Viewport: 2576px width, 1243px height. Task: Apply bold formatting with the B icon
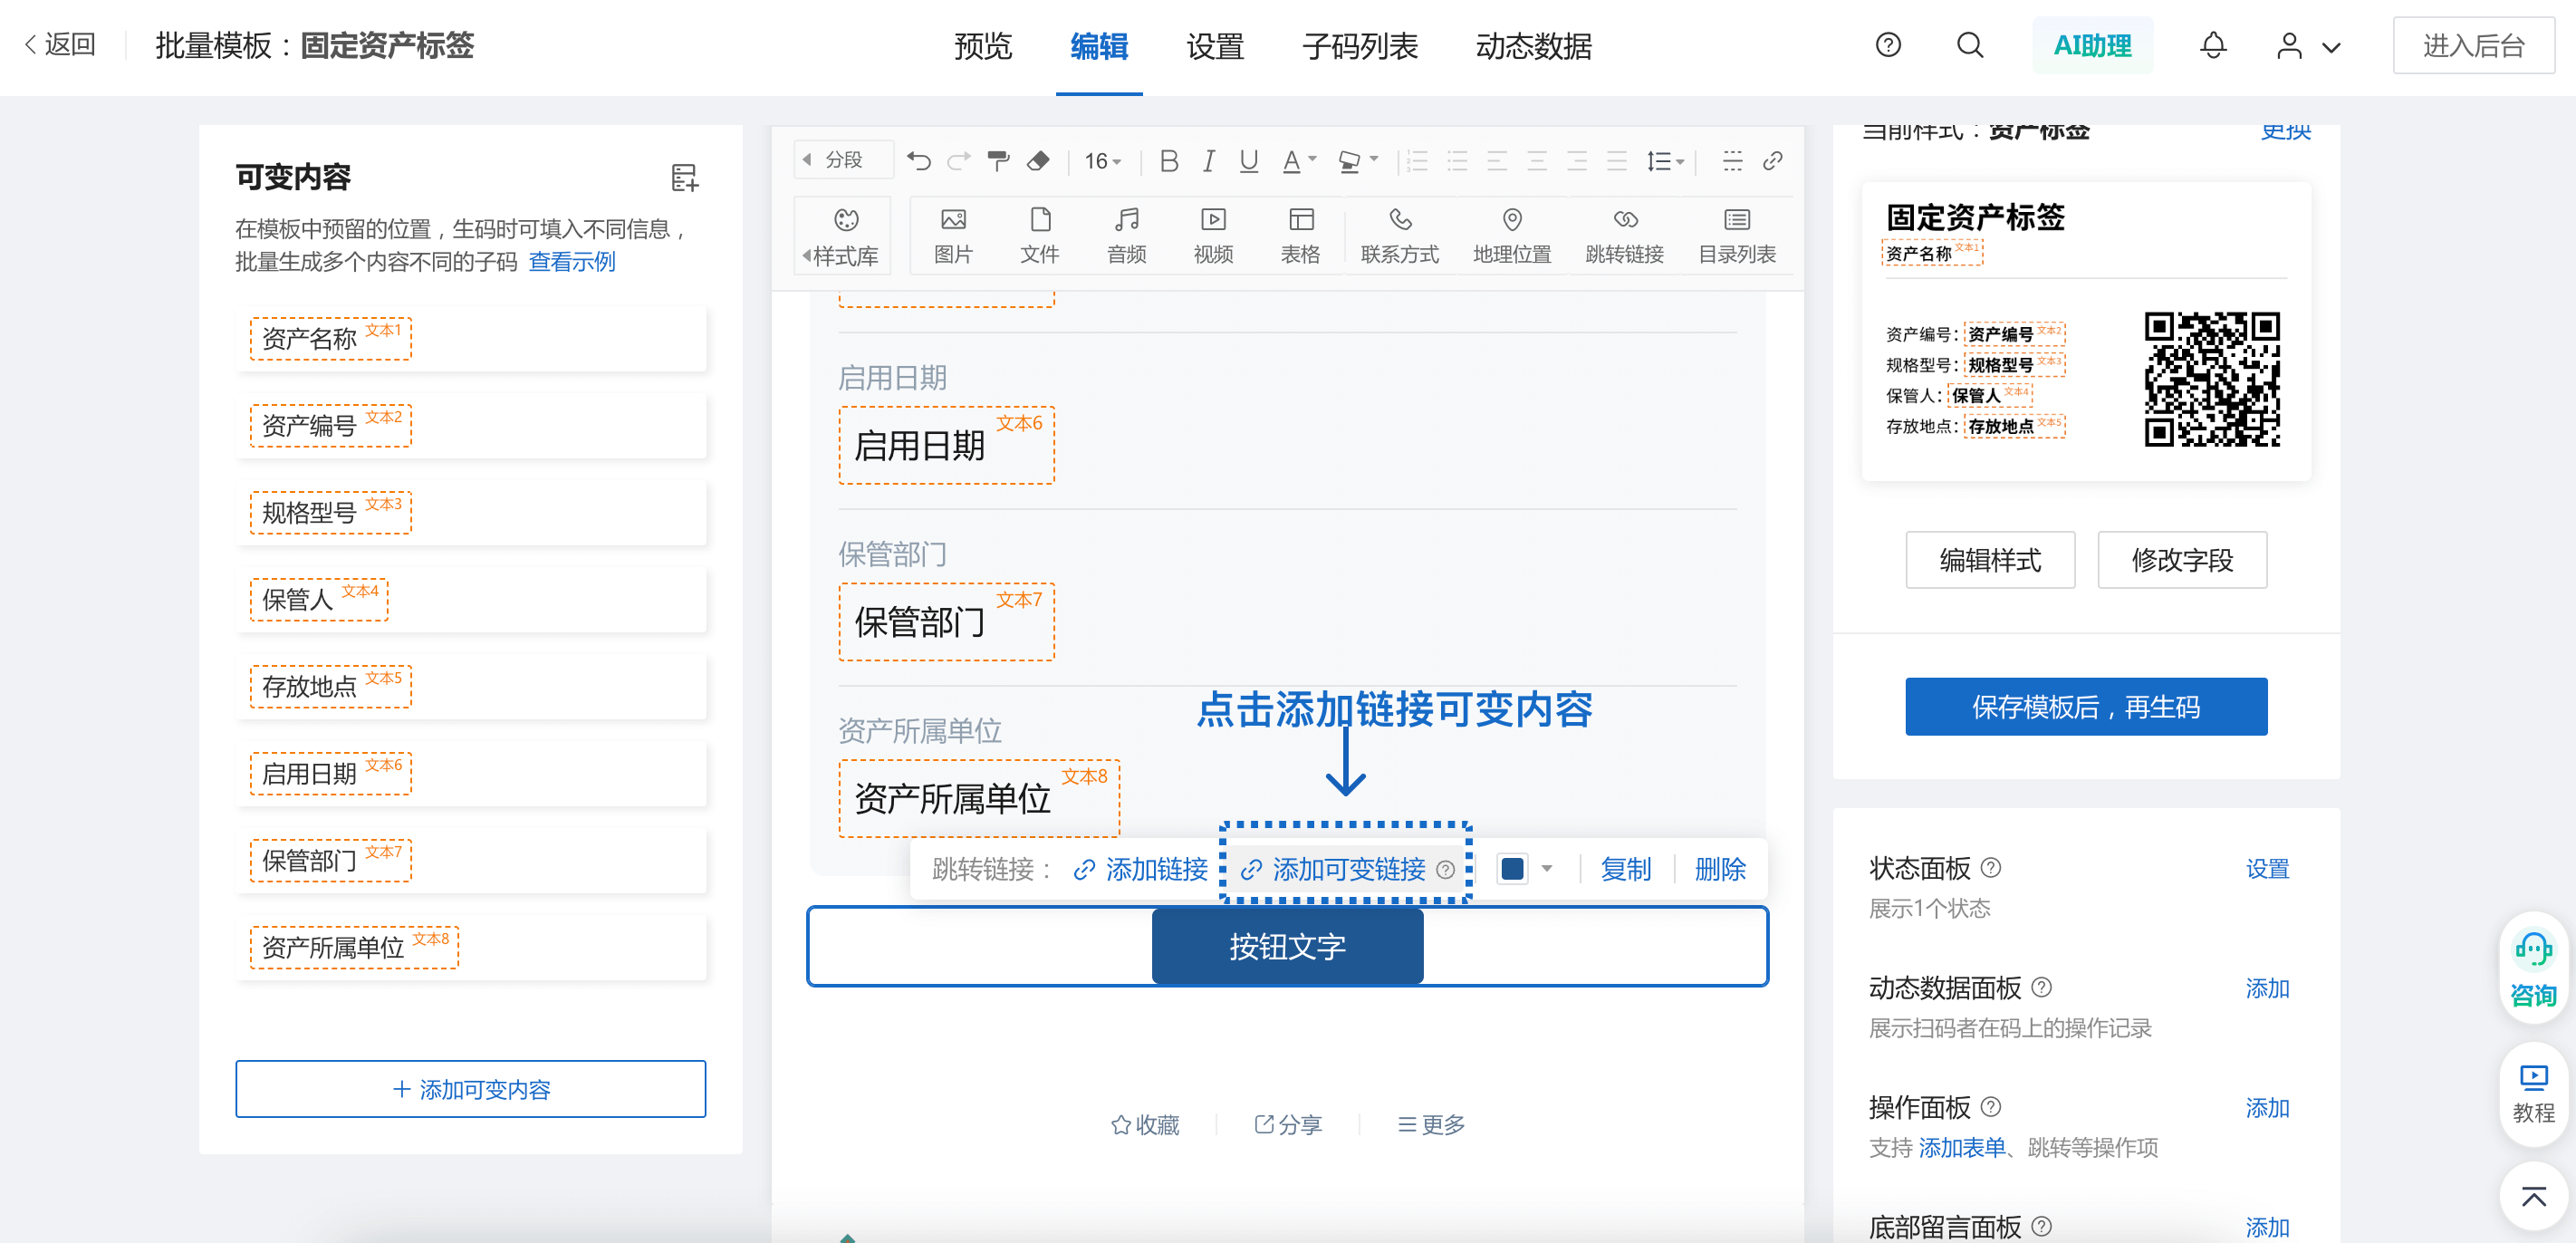tap(1168, 160)
